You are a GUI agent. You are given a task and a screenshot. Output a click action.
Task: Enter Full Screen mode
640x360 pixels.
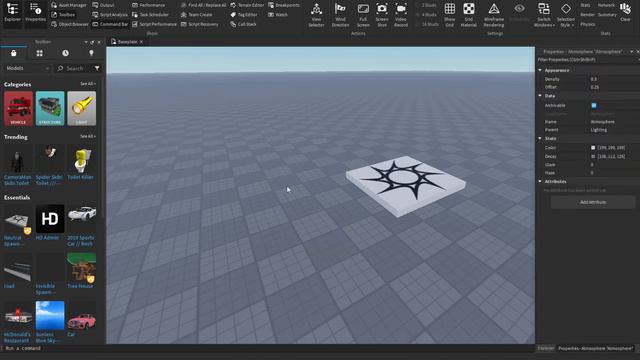pyautogui.click(x=363, y=15)
